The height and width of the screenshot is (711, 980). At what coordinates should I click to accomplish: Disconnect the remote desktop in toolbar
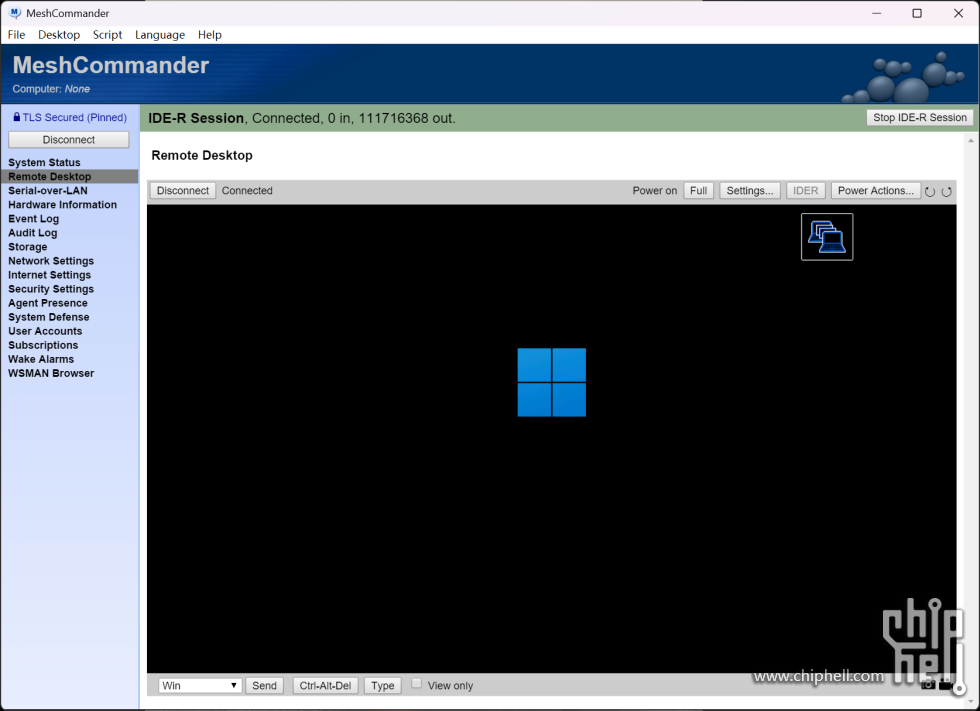(x=182, y=191)
